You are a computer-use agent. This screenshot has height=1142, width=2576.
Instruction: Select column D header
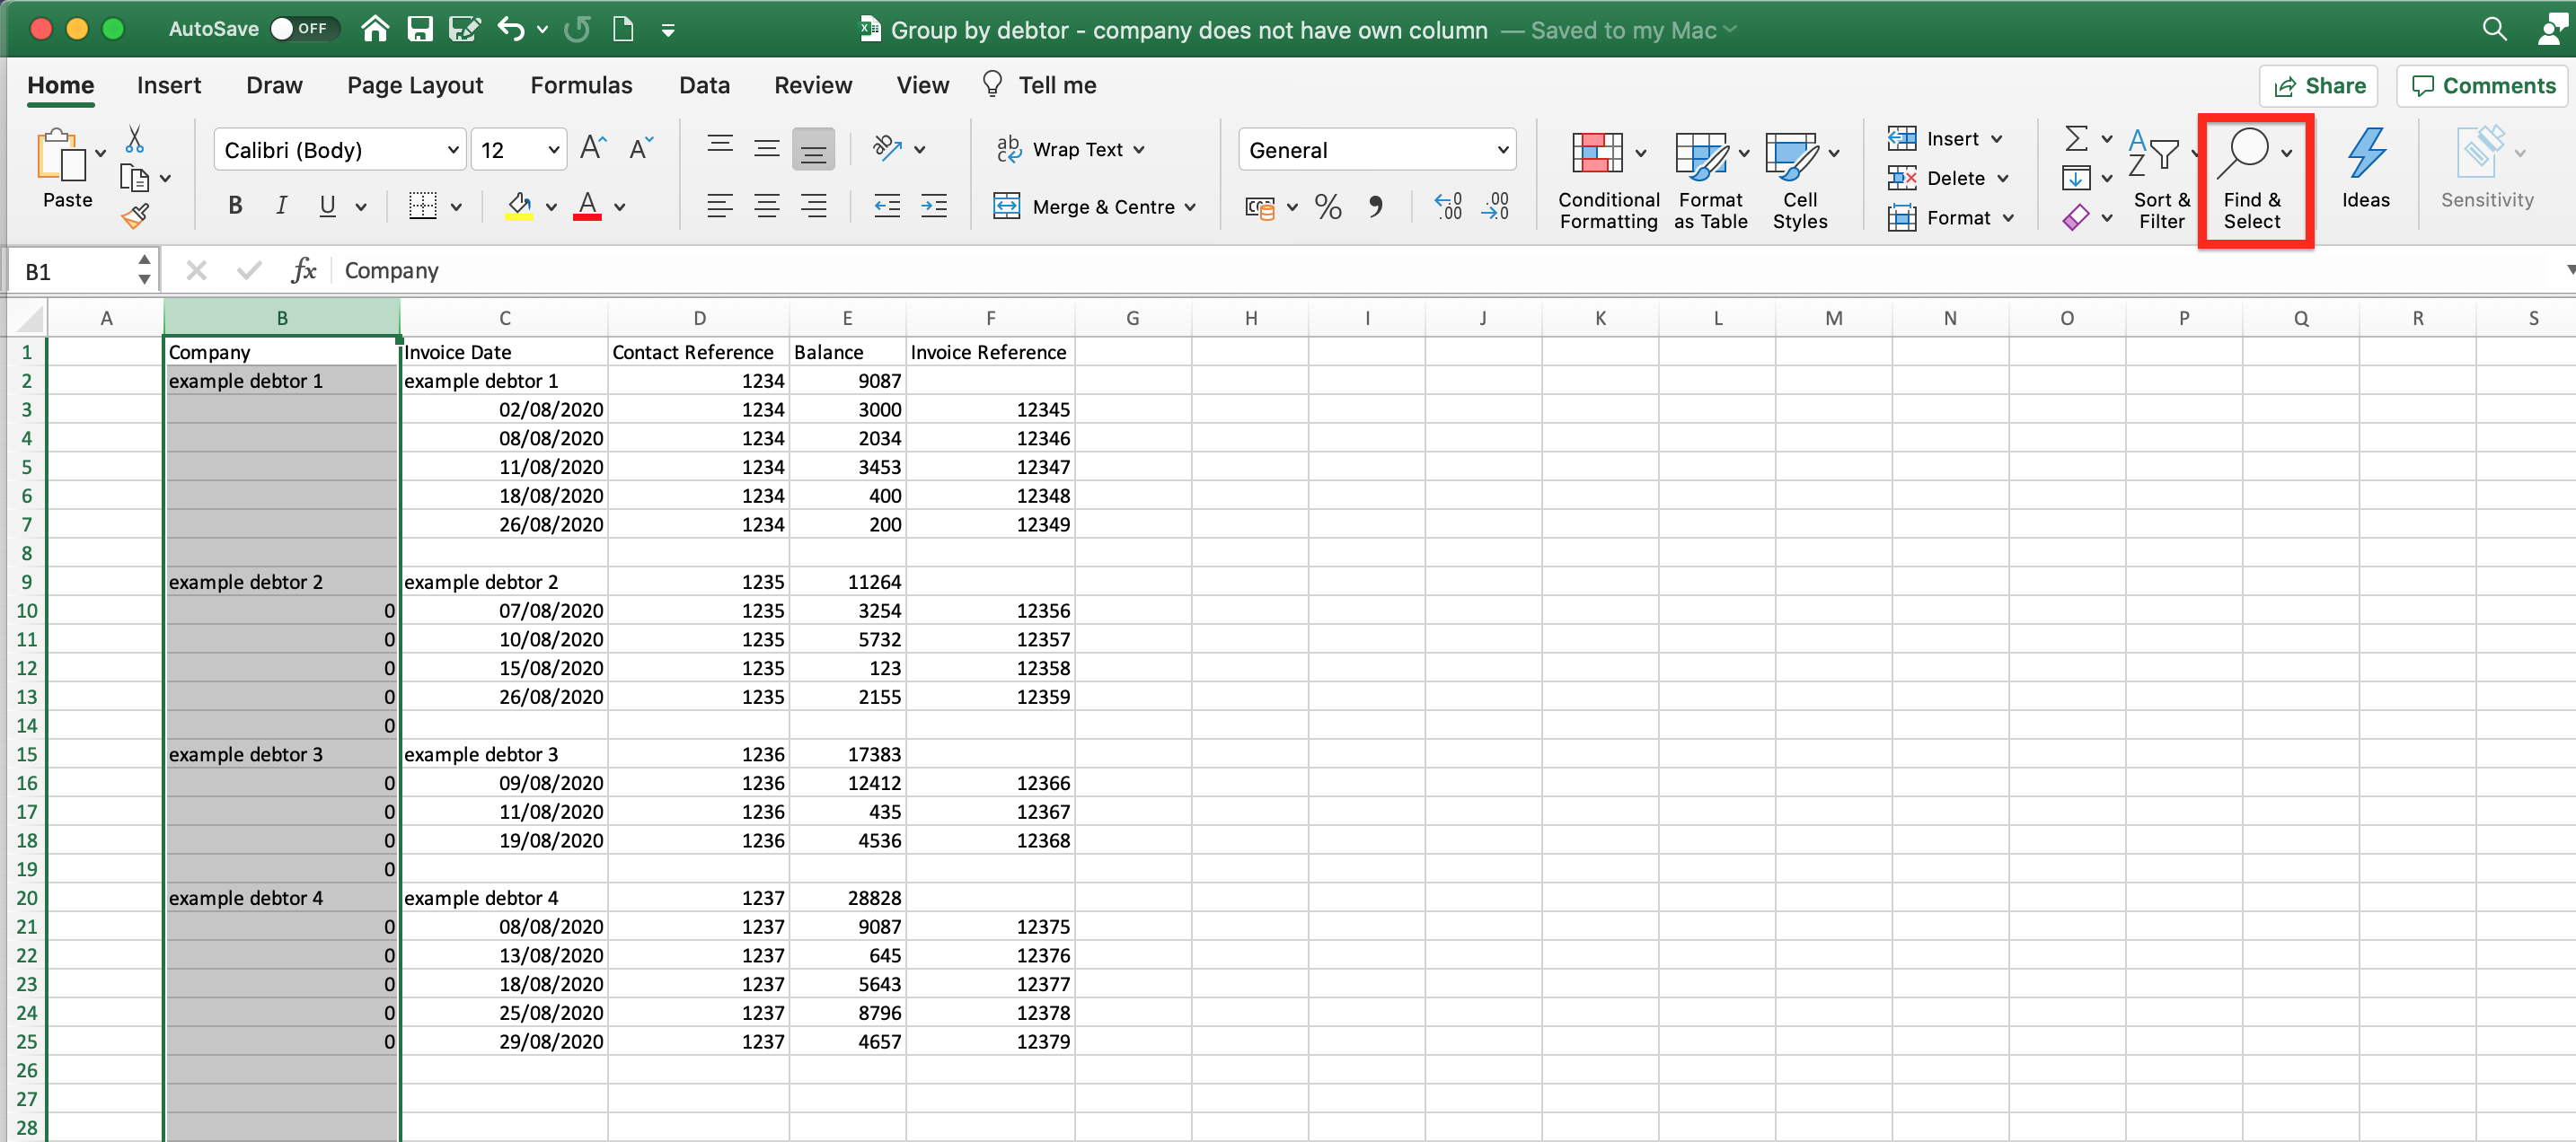(x=699, y=318)
